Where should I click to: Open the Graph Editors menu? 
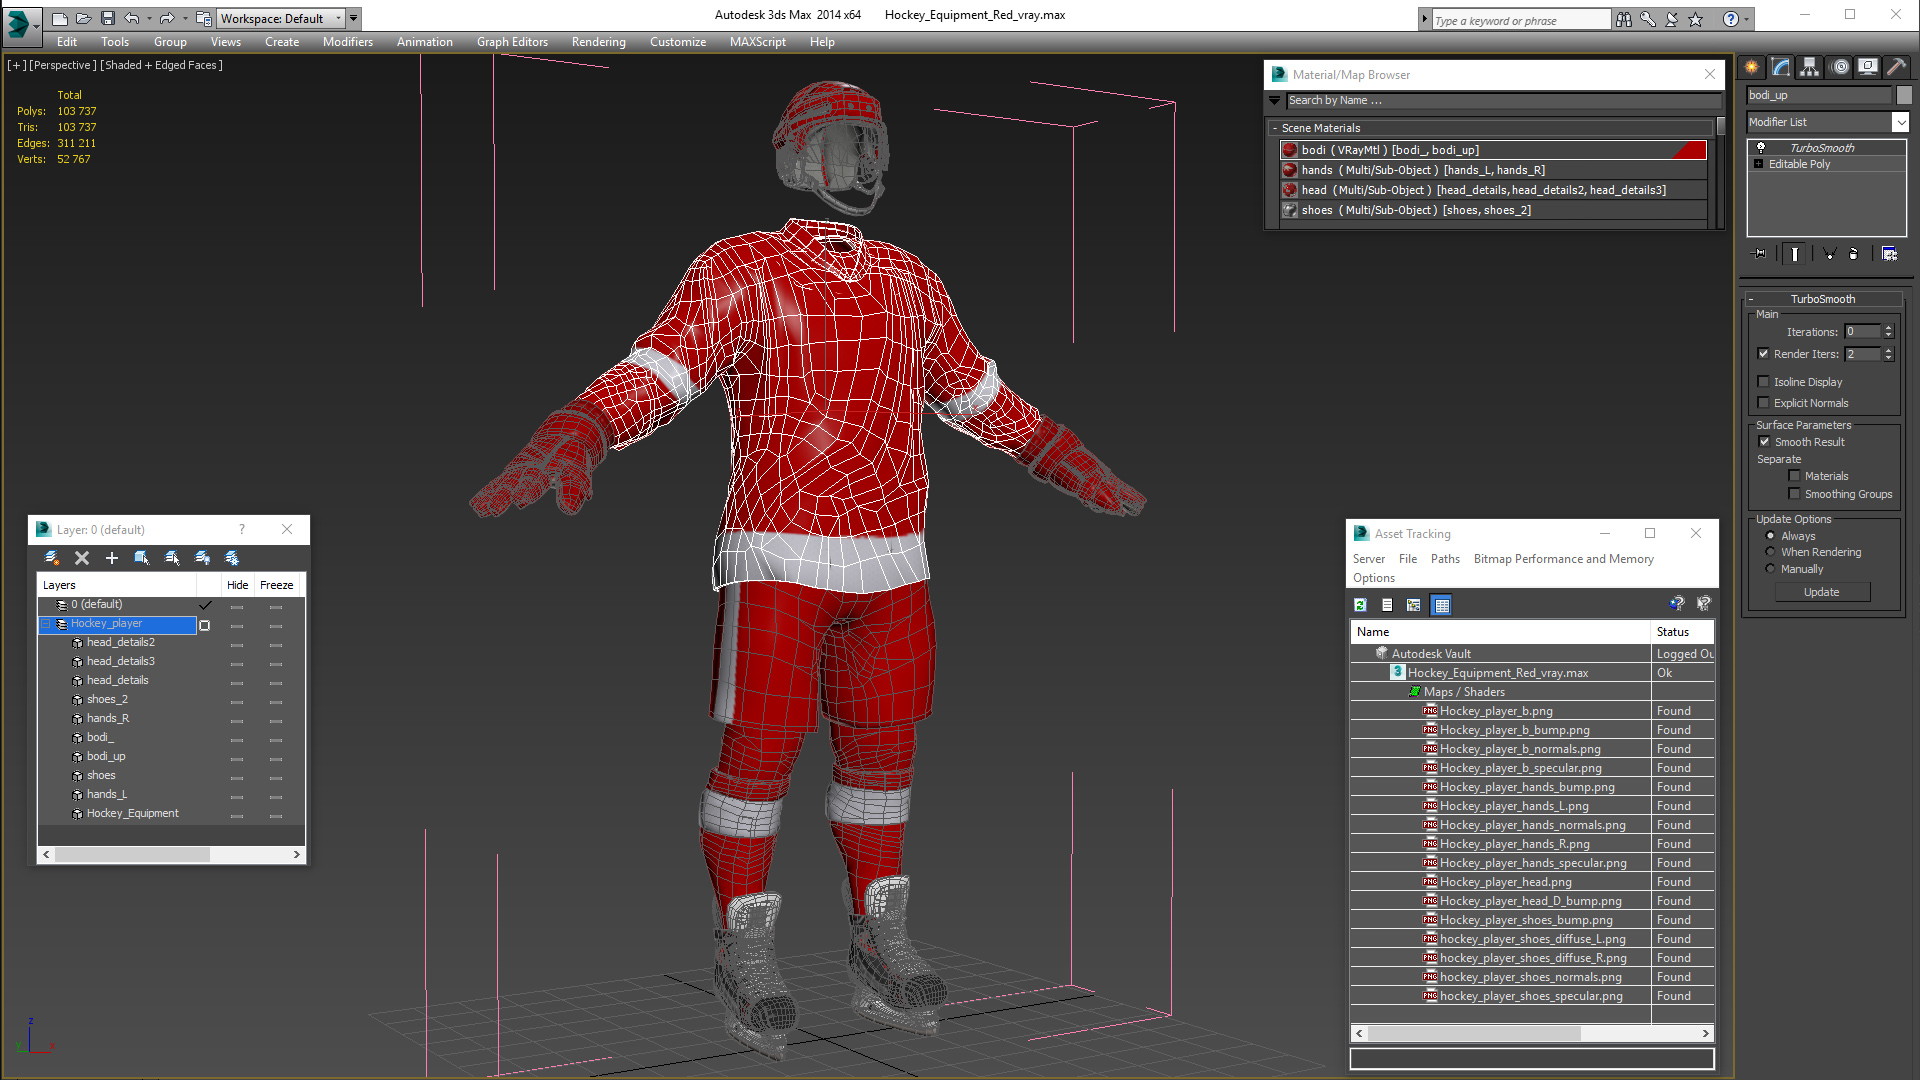512,42
